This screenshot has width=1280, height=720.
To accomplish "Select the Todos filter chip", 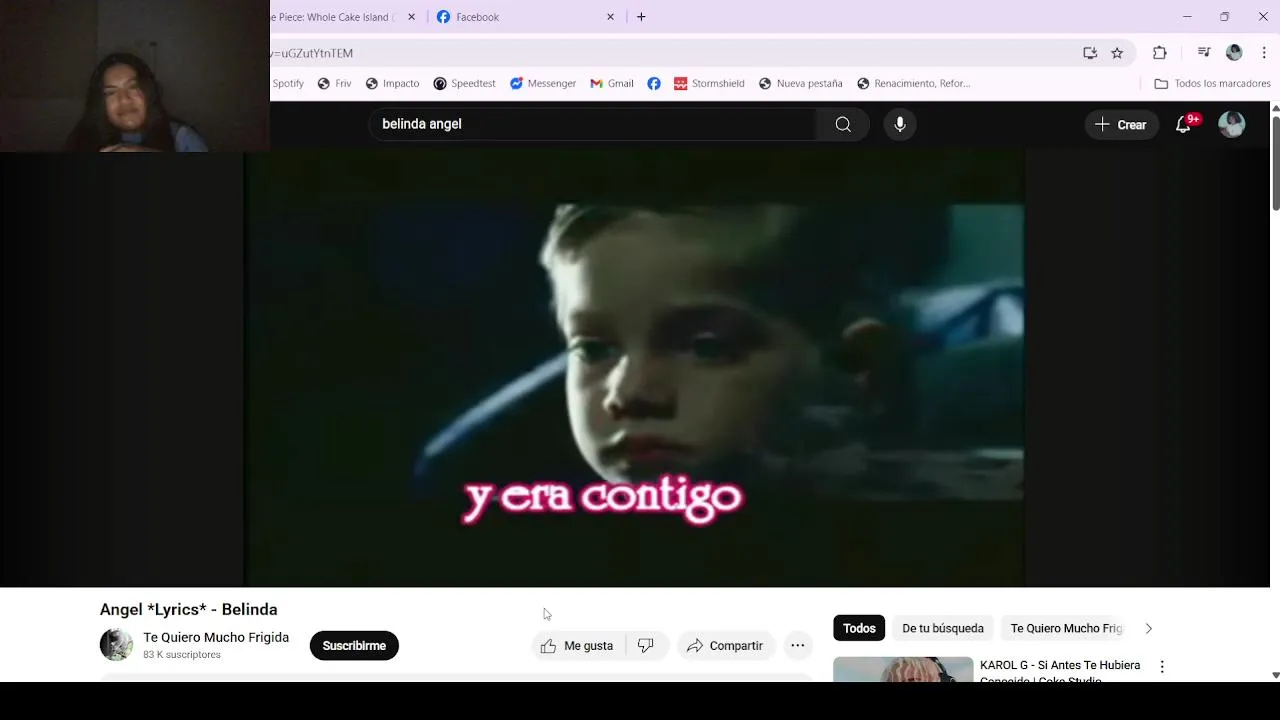I will pyautogui.click(x=859, y=628).
